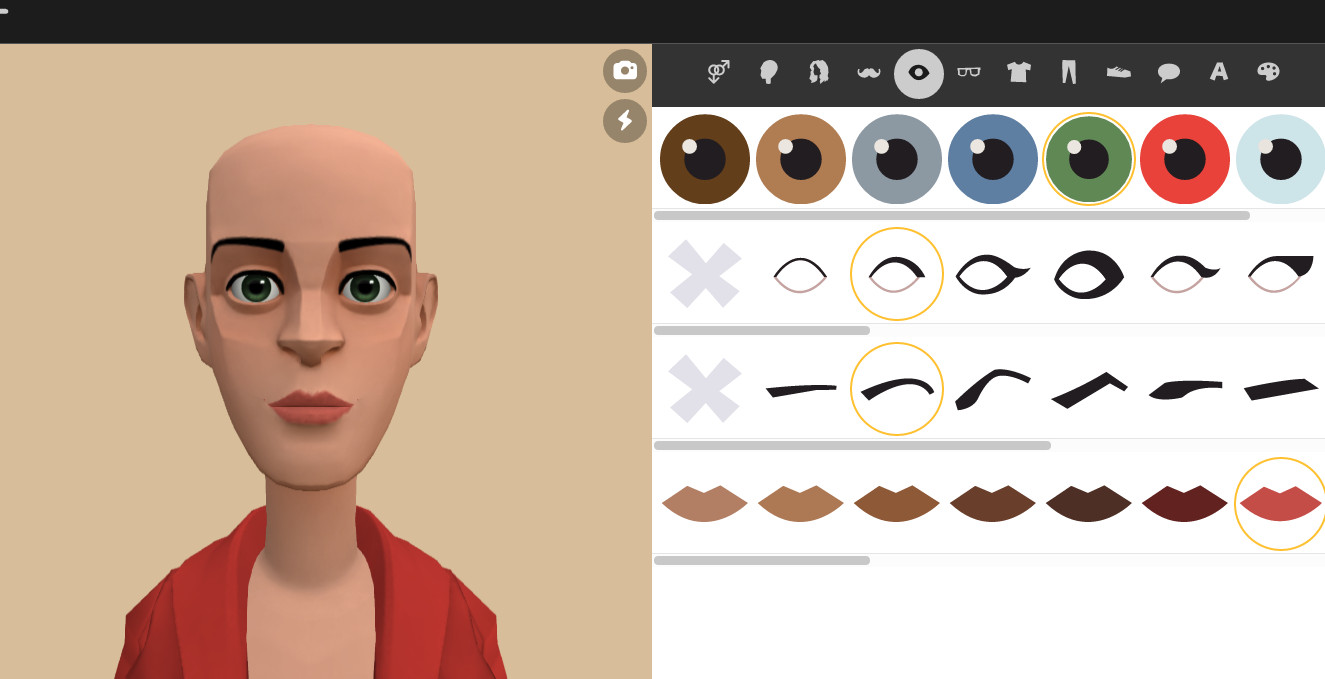Open the color palette tab
The height and width of the screenshot is (679, 1325).
(1268, 72)
